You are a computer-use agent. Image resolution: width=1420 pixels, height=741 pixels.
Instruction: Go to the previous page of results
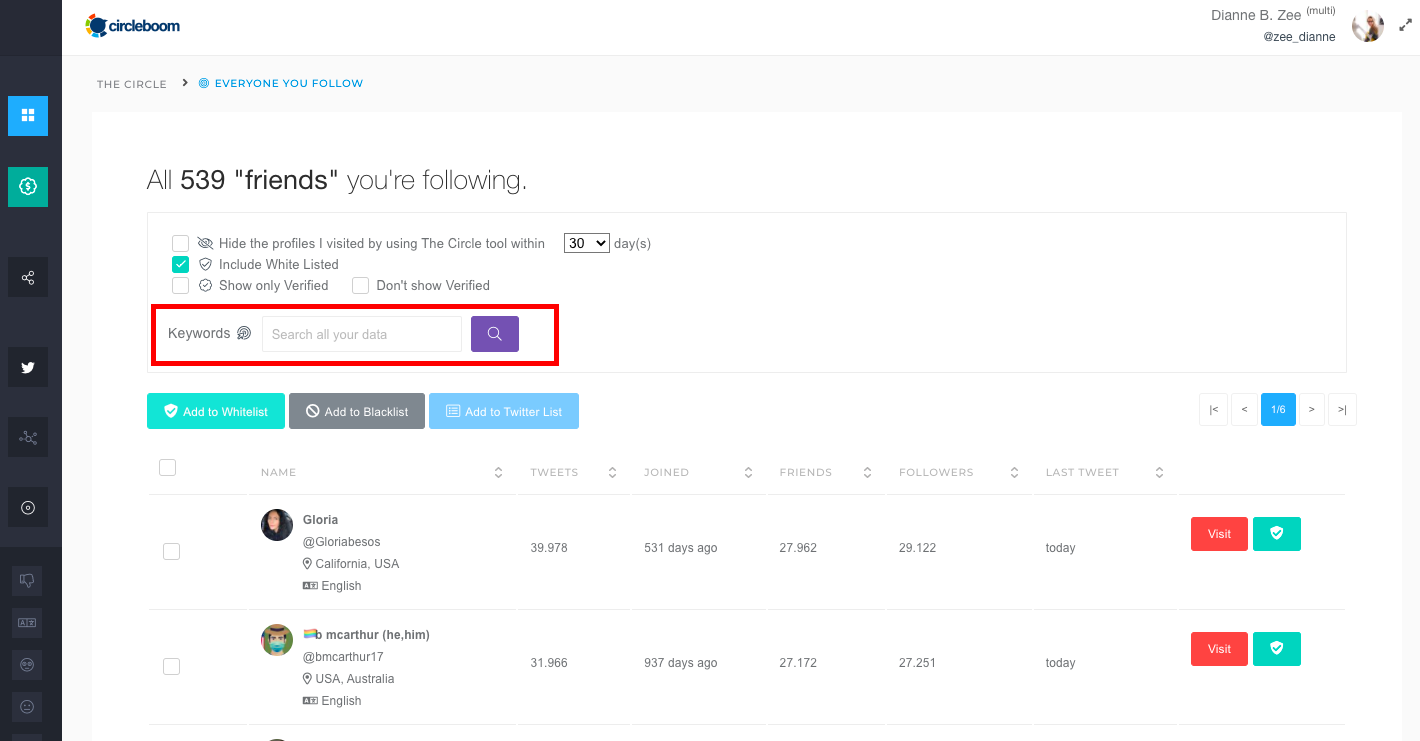coord(1245,410)
